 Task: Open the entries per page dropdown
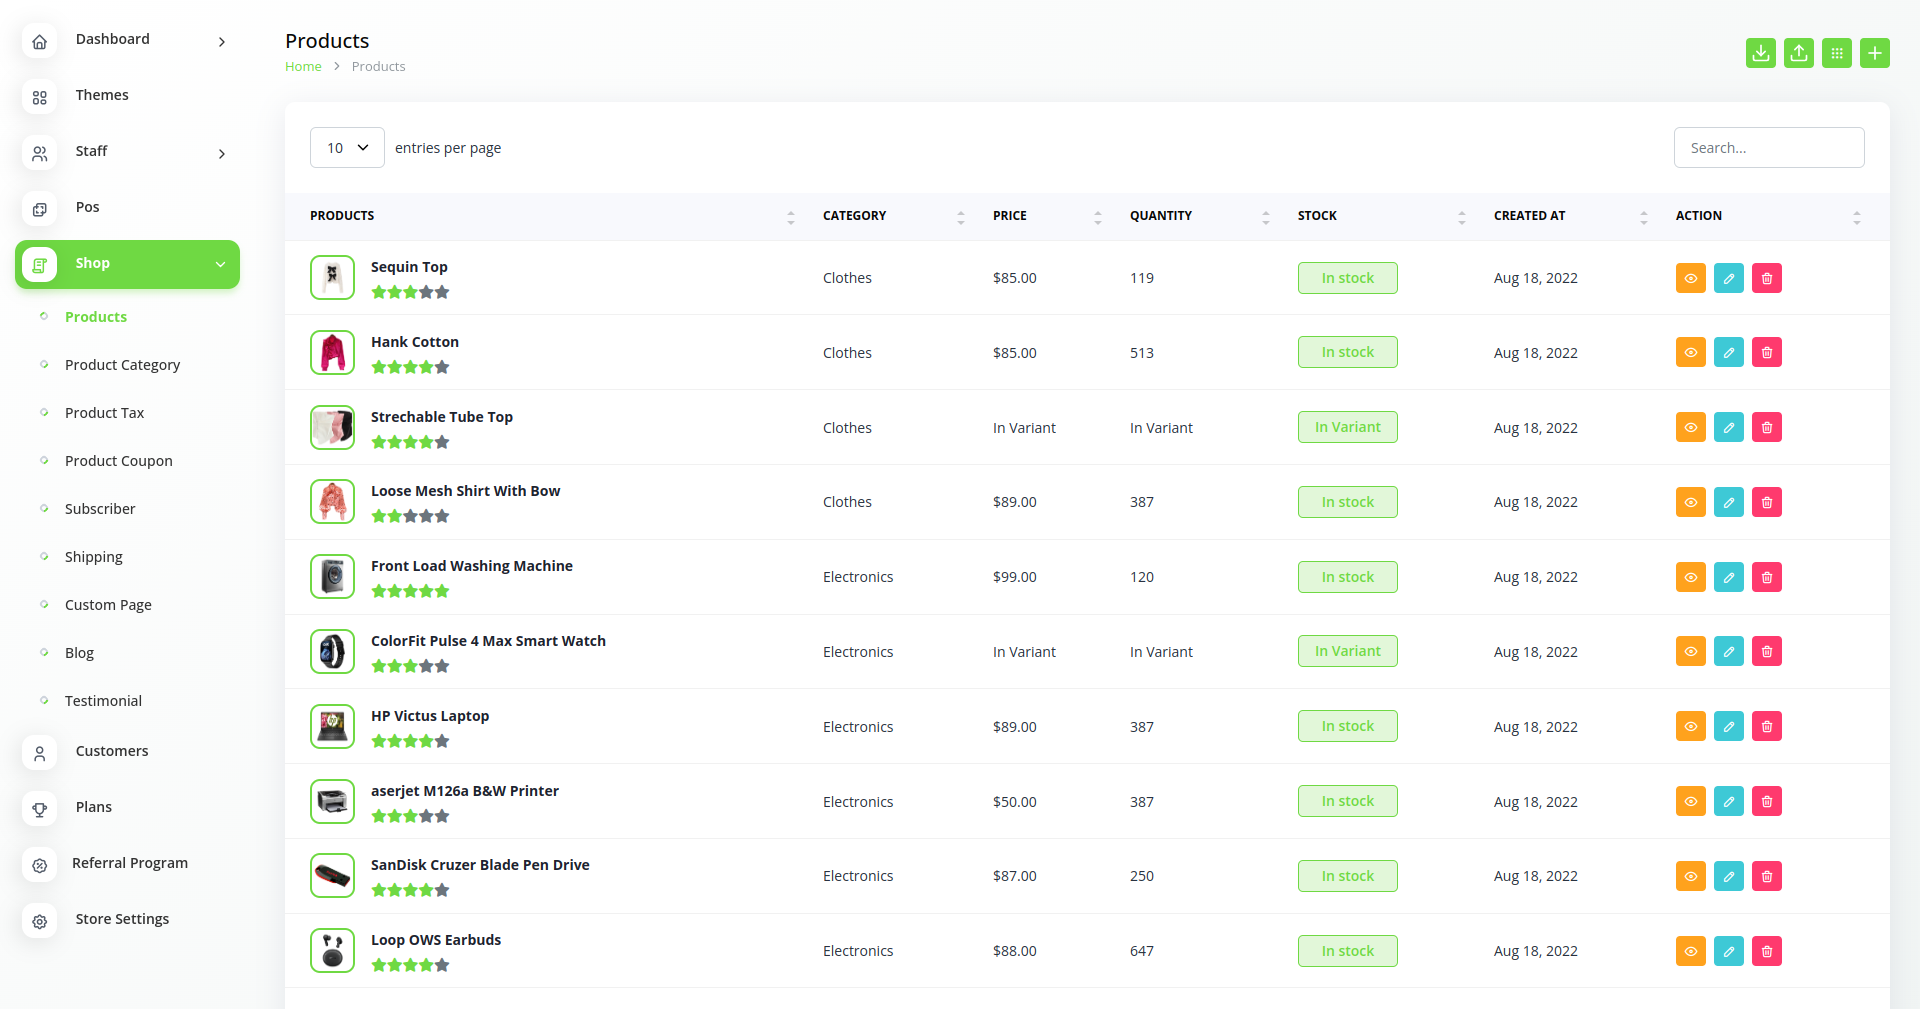pos(347,148)
